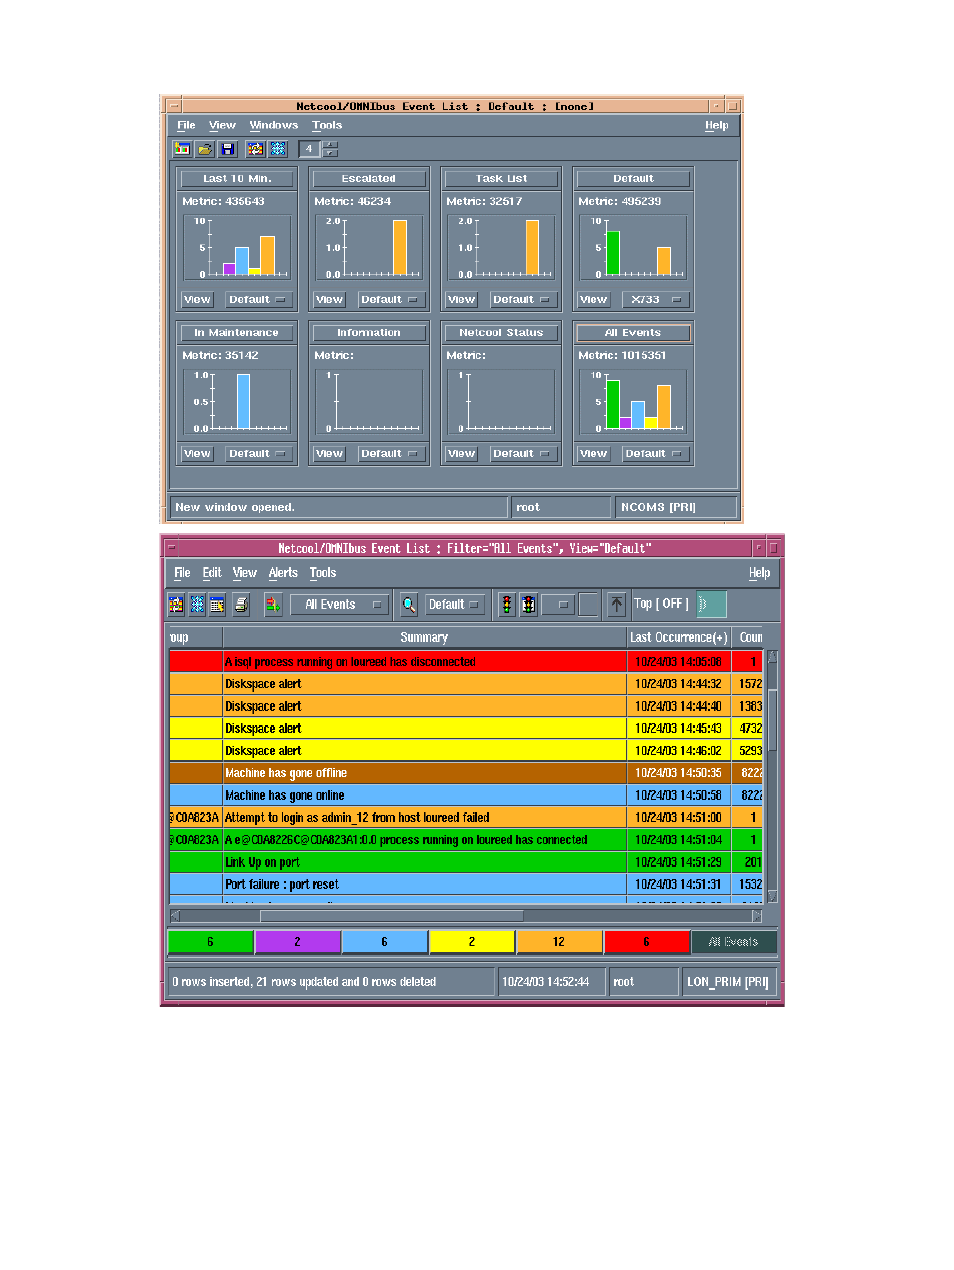Click the All Events monitor title button
The height and width of the screenshot is (1270, 954).
(633, 332)
